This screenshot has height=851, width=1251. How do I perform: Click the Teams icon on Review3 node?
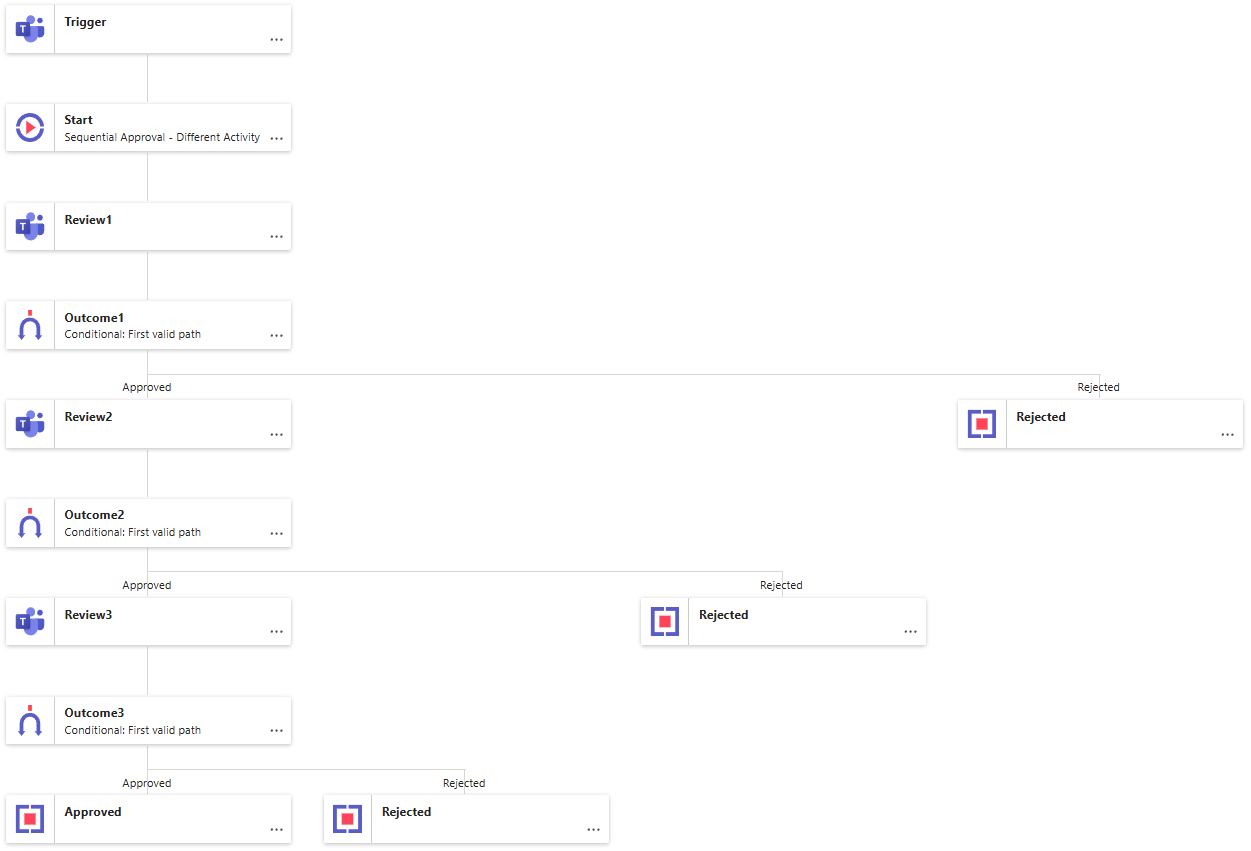(30, 622)
